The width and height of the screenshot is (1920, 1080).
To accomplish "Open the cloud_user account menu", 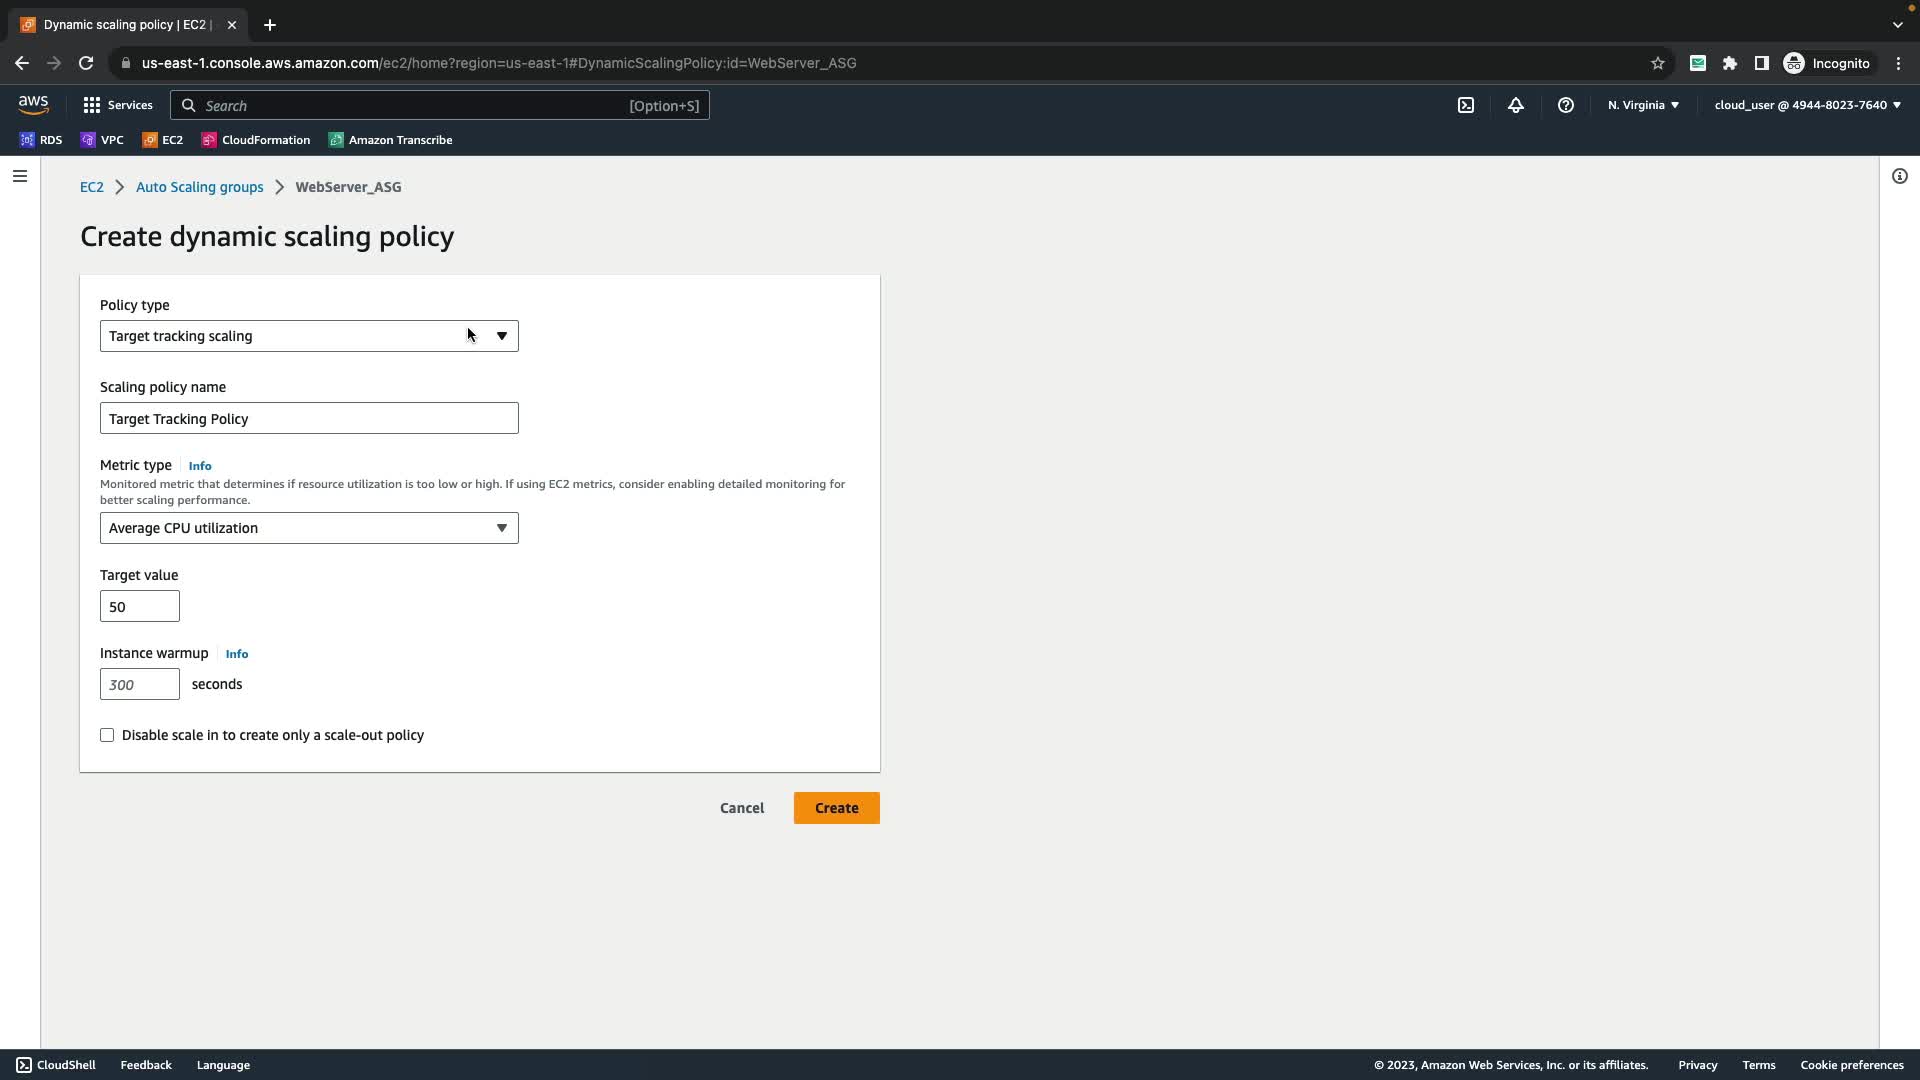I will [1807, 105].
